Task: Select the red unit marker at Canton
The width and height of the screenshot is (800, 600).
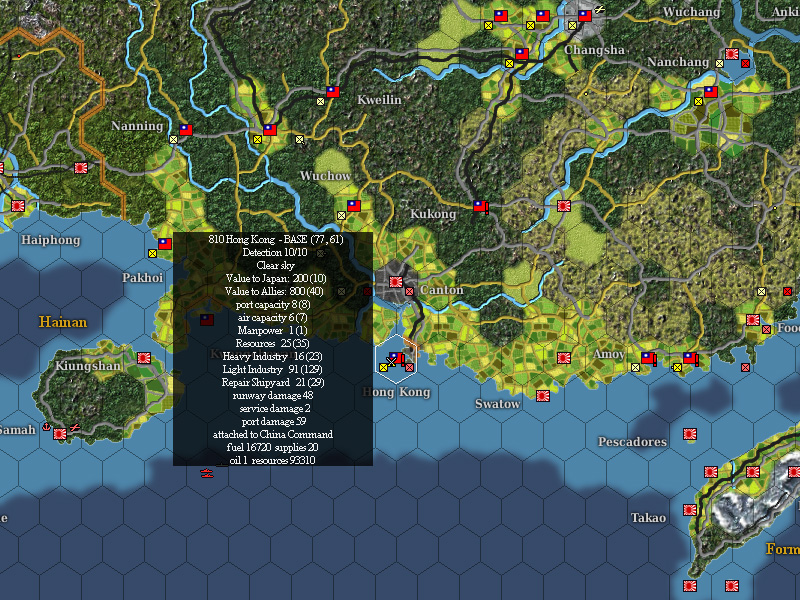Action: click(x=409, y=291)
